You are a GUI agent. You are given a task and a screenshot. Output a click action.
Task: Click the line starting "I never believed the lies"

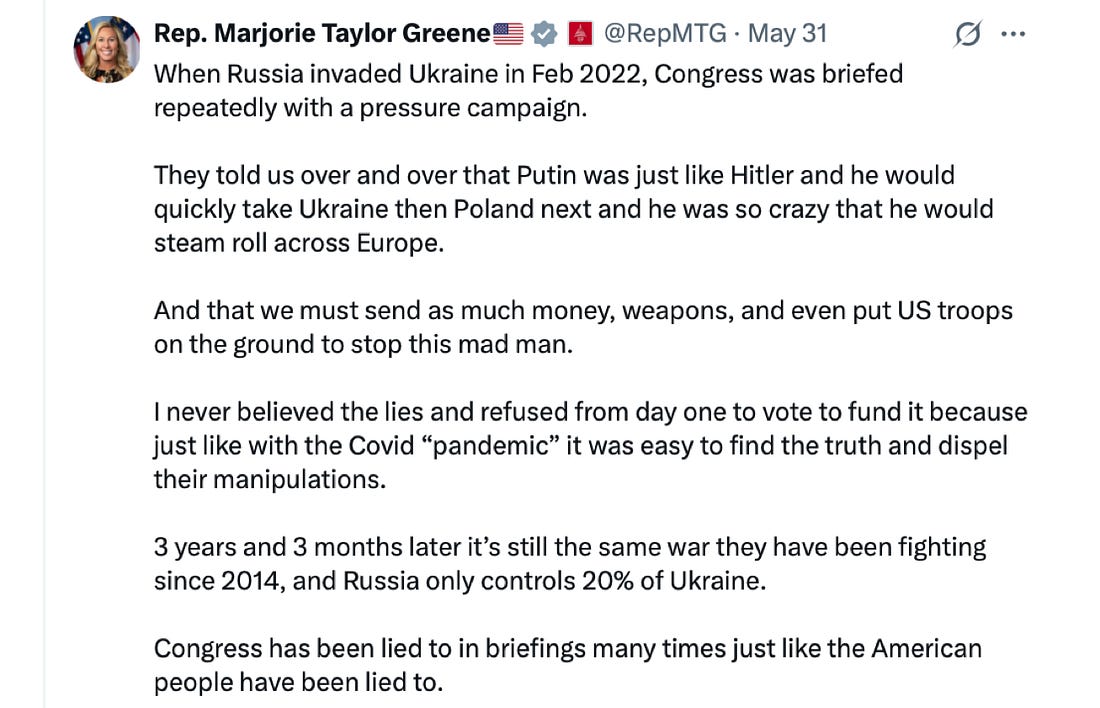click(590, 412)
